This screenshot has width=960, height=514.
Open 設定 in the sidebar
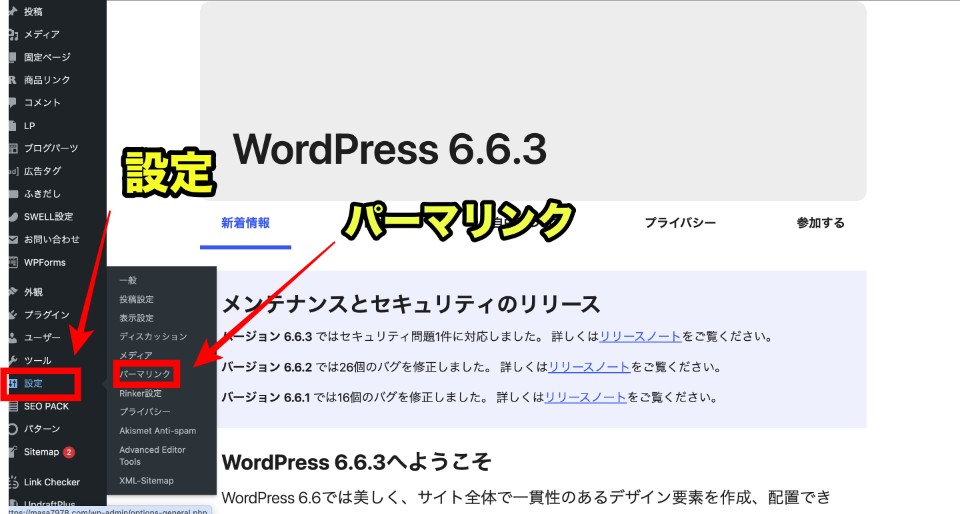33,384
